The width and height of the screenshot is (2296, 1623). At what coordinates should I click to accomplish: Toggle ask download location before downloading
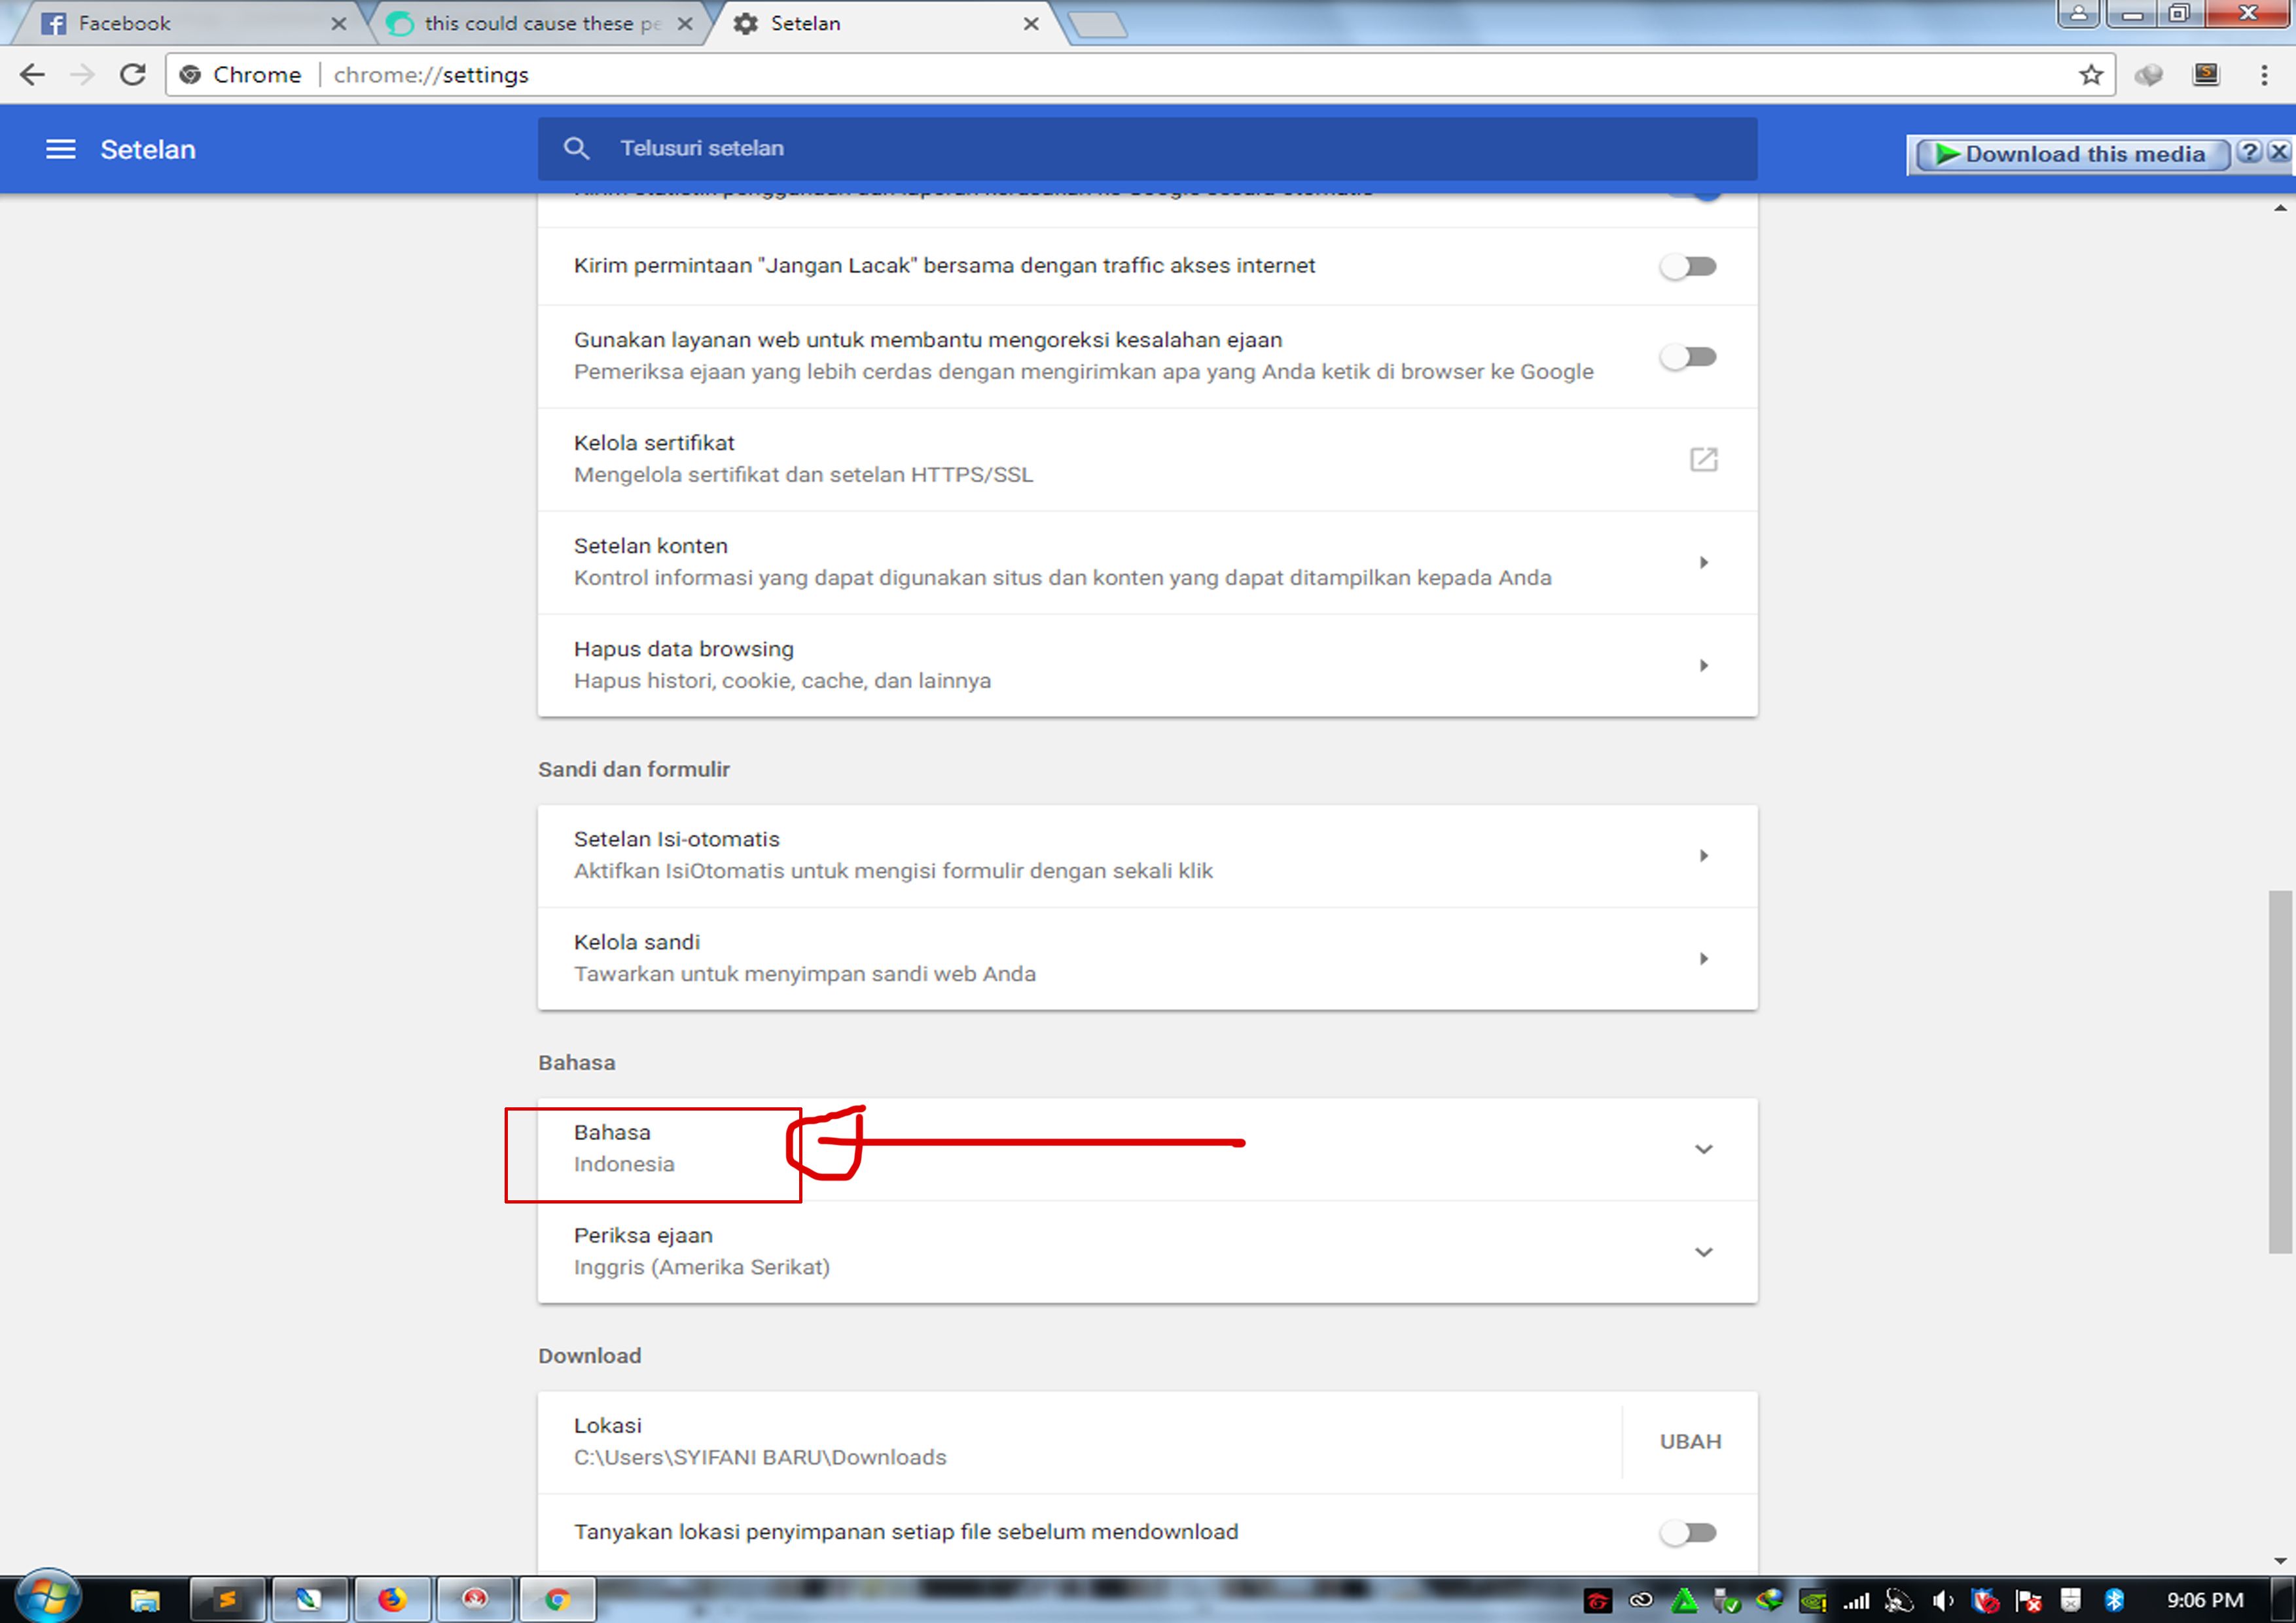coord(1688,1532)
